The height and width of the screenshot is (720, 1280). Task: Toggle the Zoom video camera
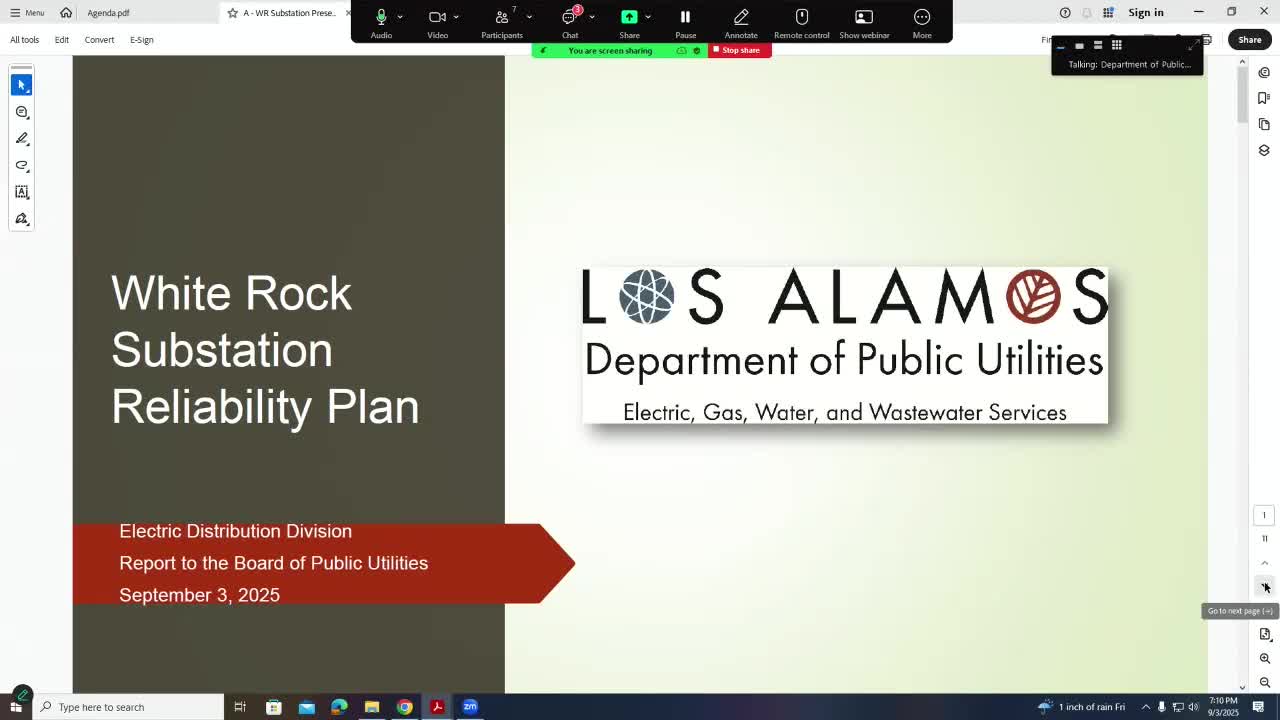click(x=437, y=22)
